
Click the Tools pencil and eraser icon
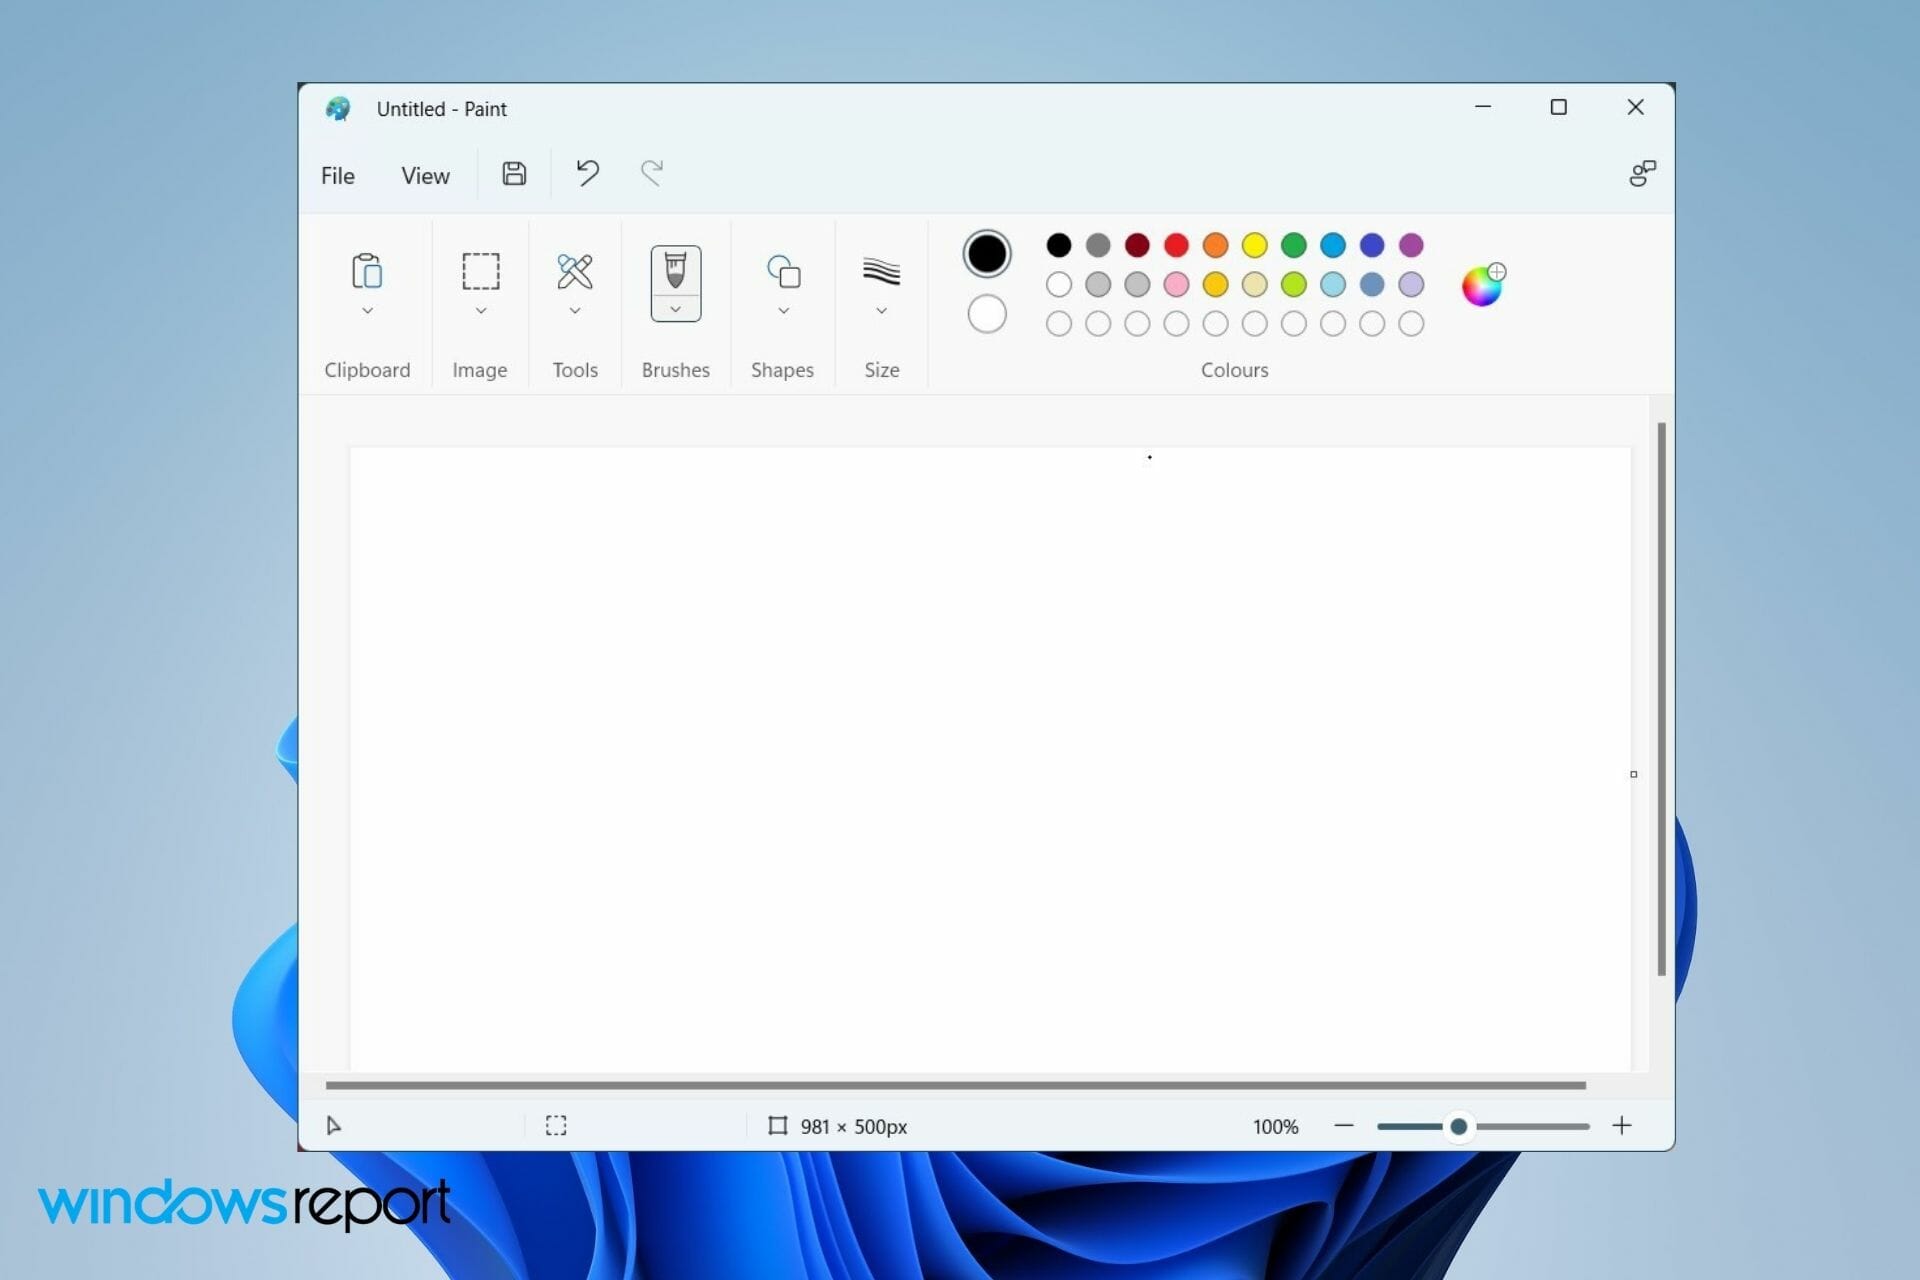575,271
